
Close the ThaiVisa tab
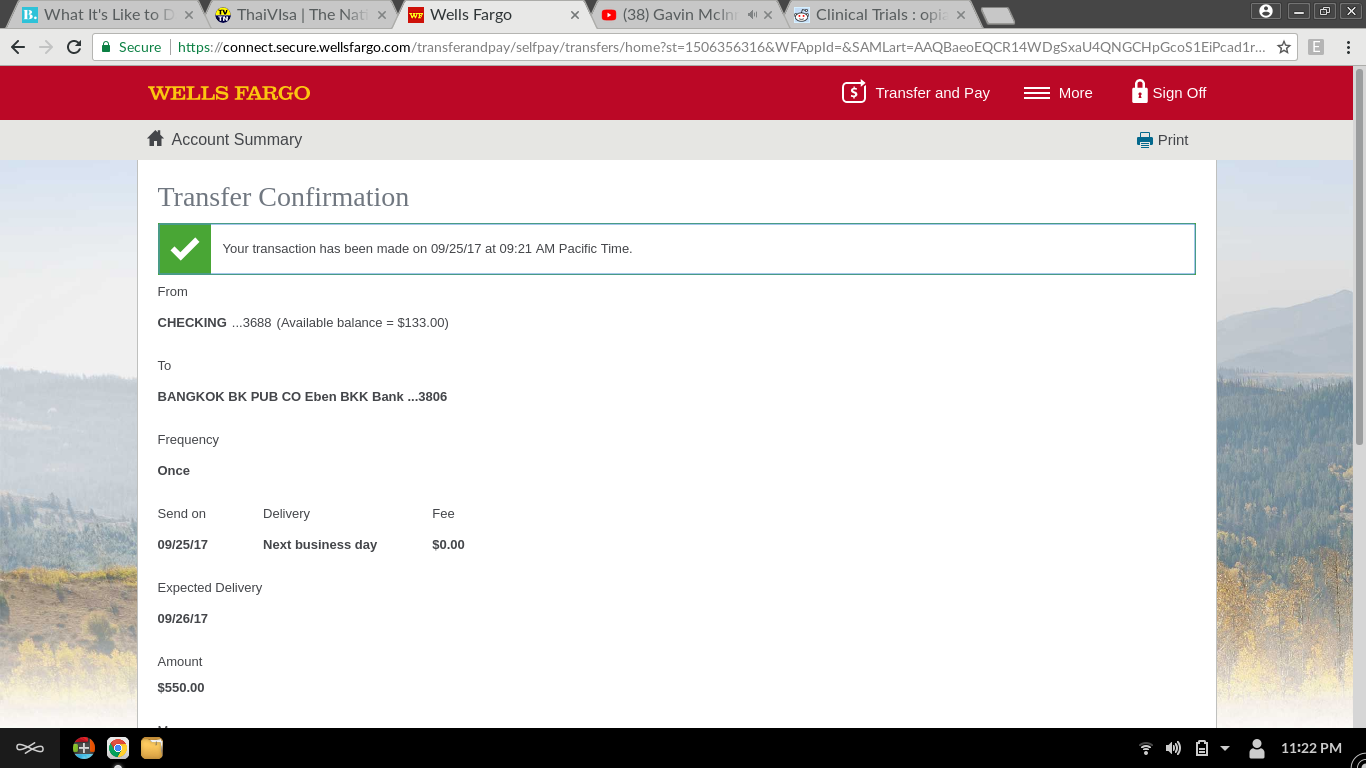[x=381, y=15]
